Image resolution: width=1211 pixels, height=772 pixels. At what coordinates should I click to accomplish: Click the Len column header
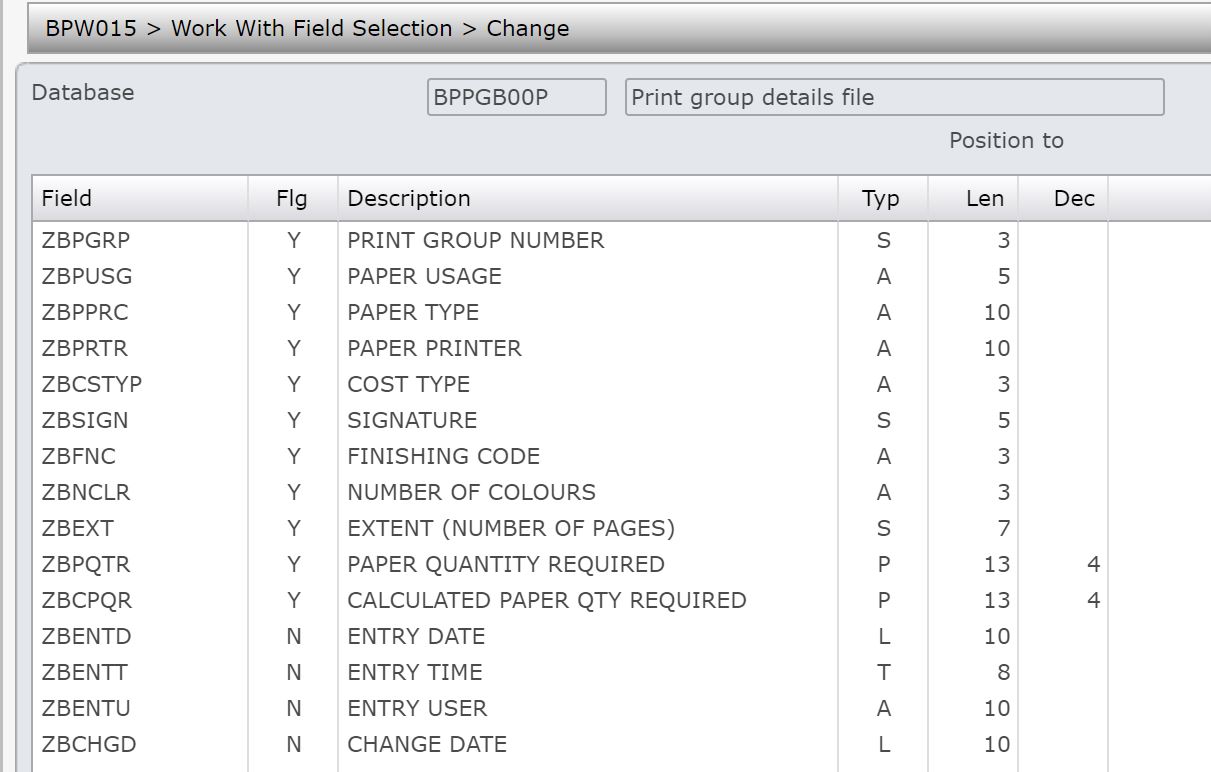point(973,198)
